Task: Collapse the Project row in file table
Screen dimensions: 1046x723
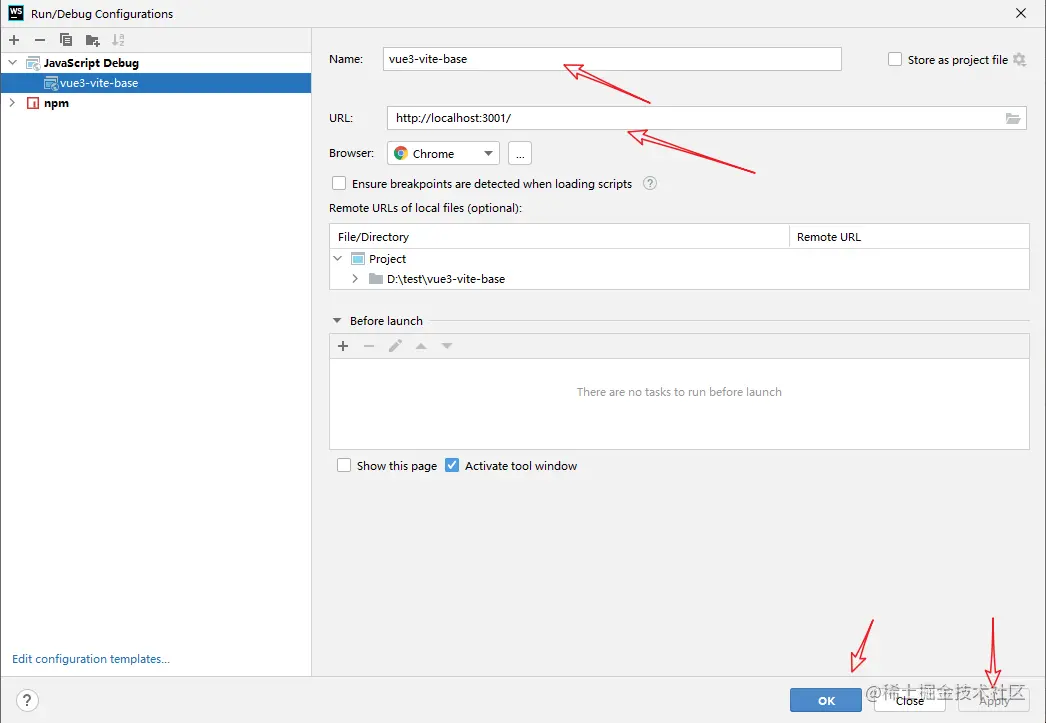Action: pyautogui.click(x=338, y=259)
